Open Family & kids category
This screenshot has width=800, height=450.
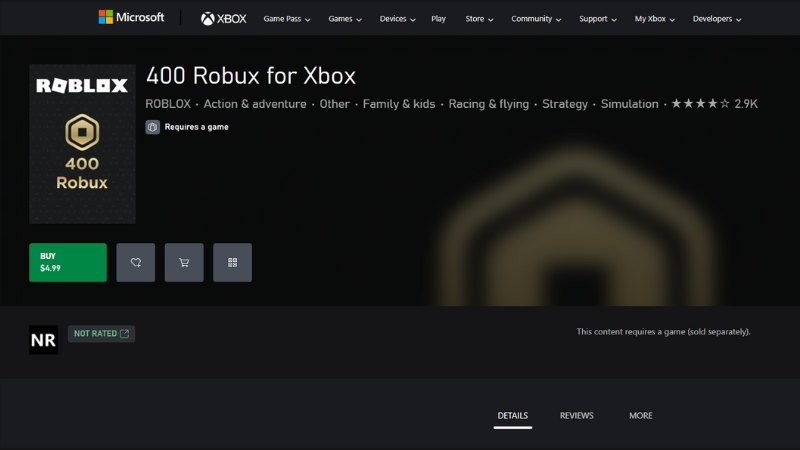click(399, 104)
